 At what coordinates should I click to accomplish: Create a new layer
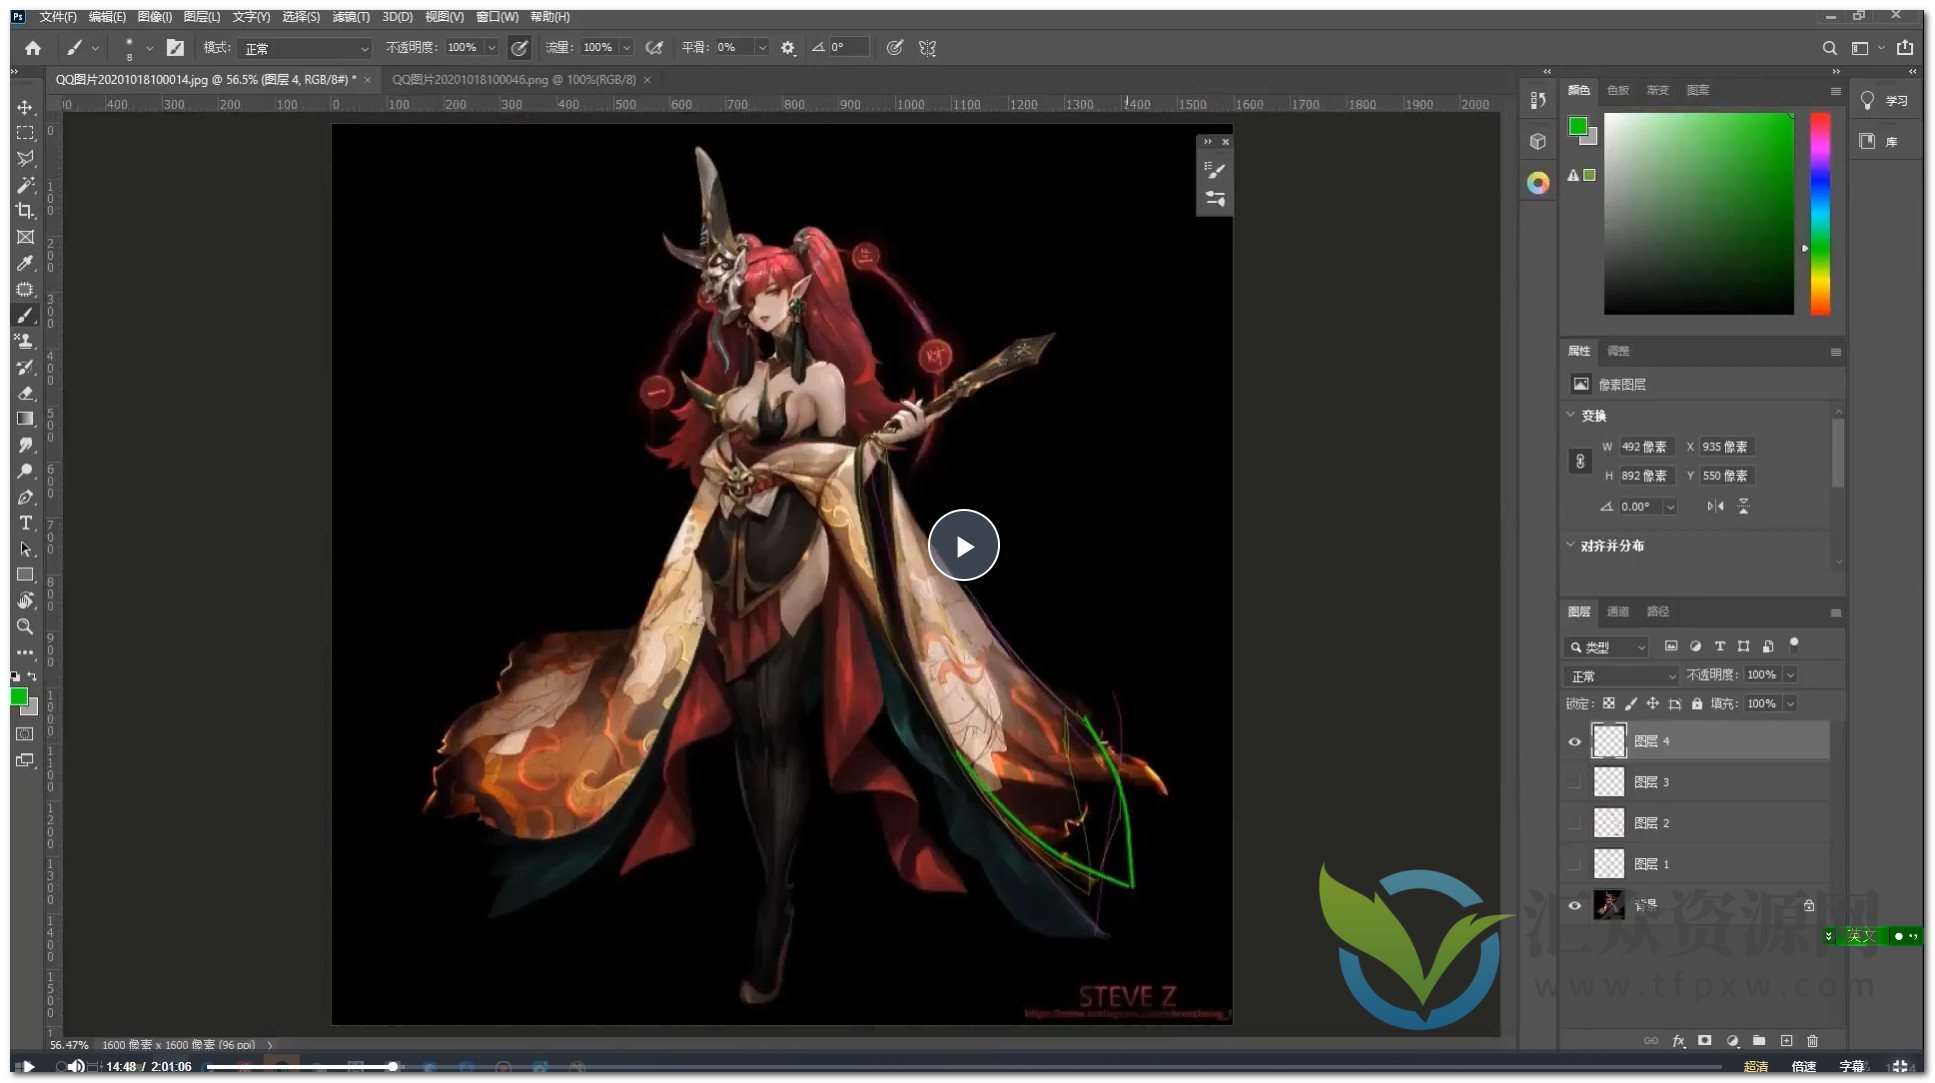pos(1786,1041)
